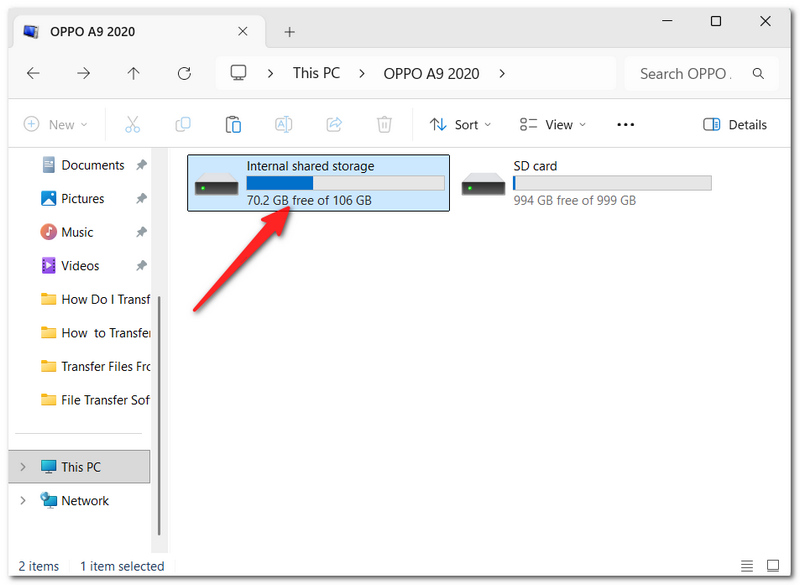
Task: Click the monitor icon in address bar
Action: (x=238, y=73)
